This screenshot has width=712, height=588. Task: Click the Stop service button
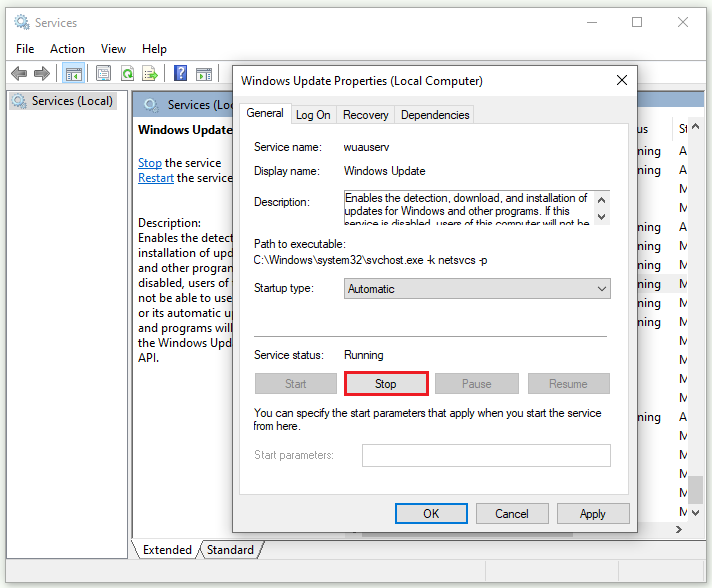coord(386,384)
